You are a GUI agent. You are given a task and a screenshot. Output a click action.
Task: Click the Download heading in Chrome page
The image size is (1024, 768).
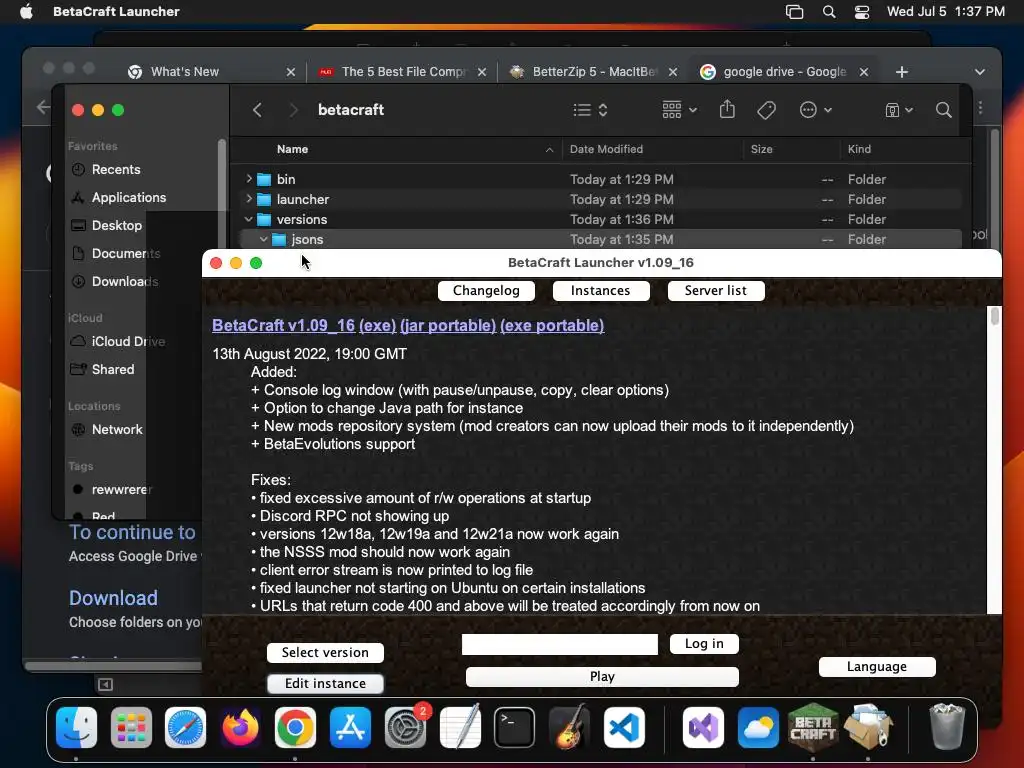113,598
